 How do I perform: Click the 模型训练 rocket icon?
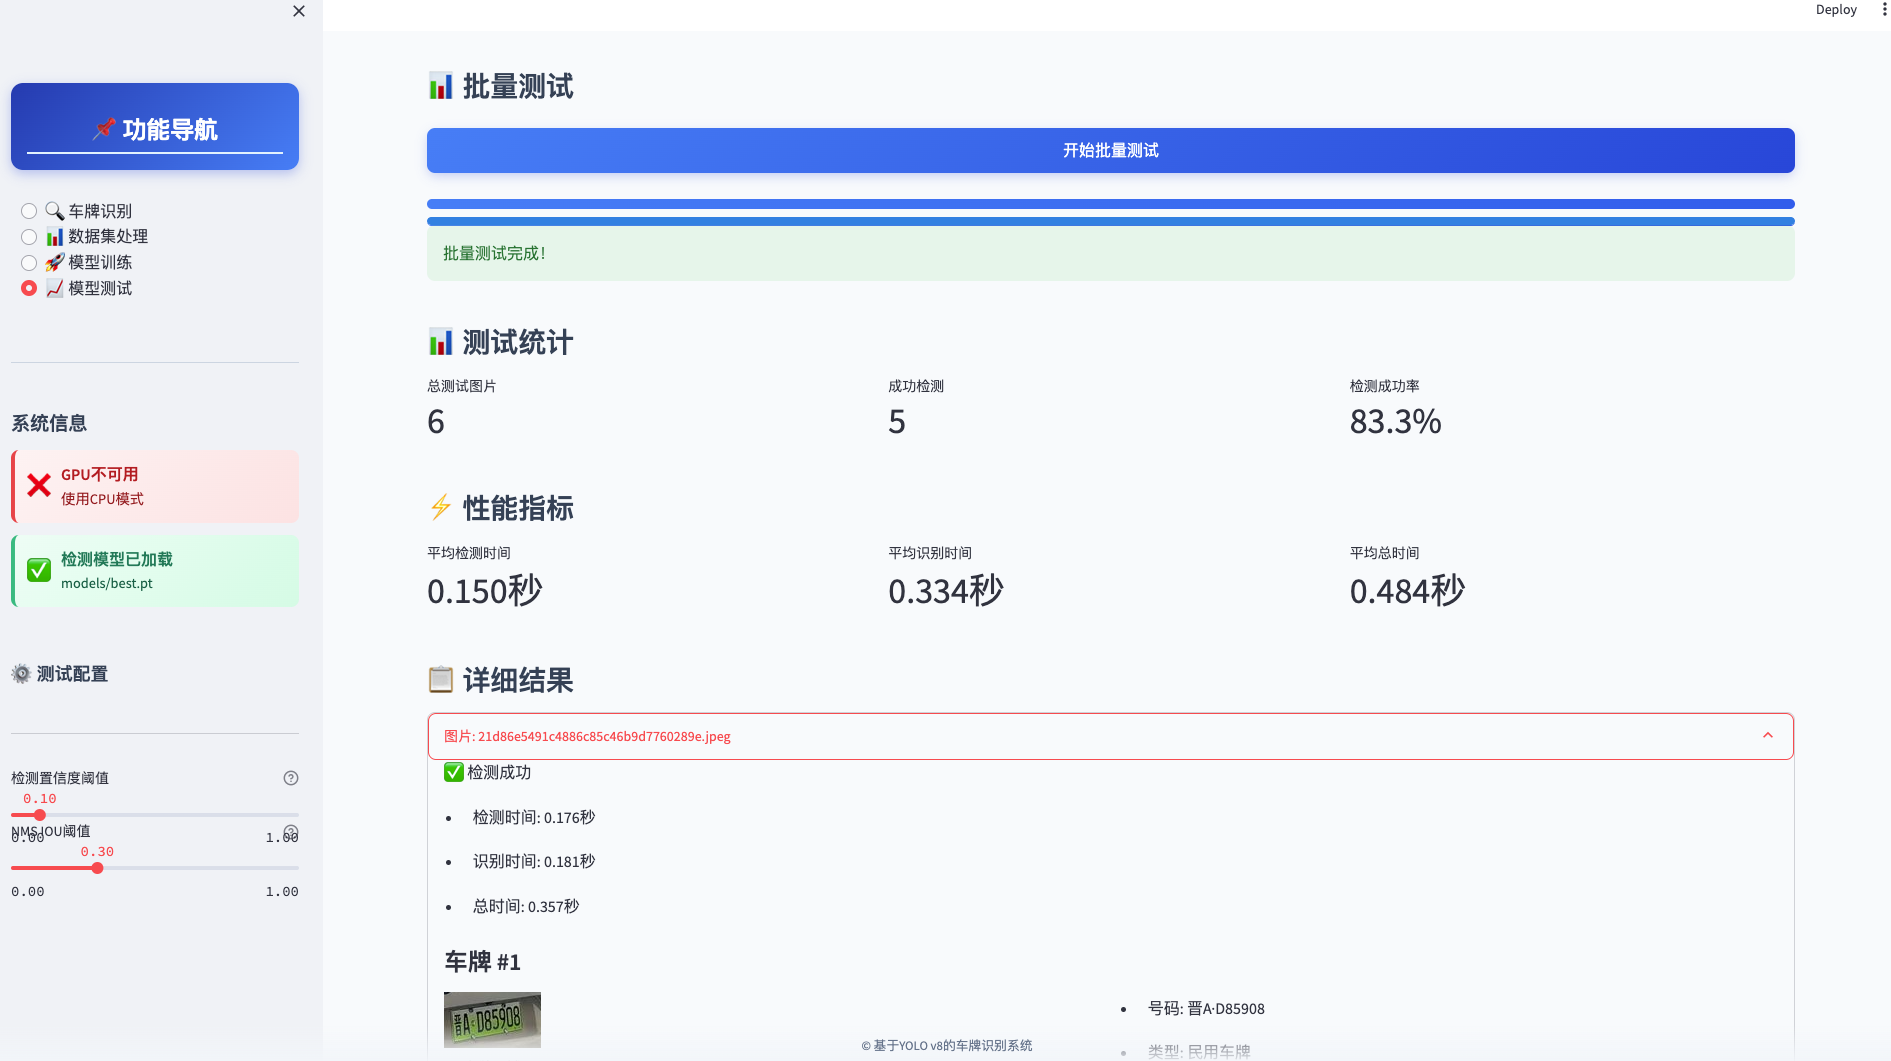[54, 262]
